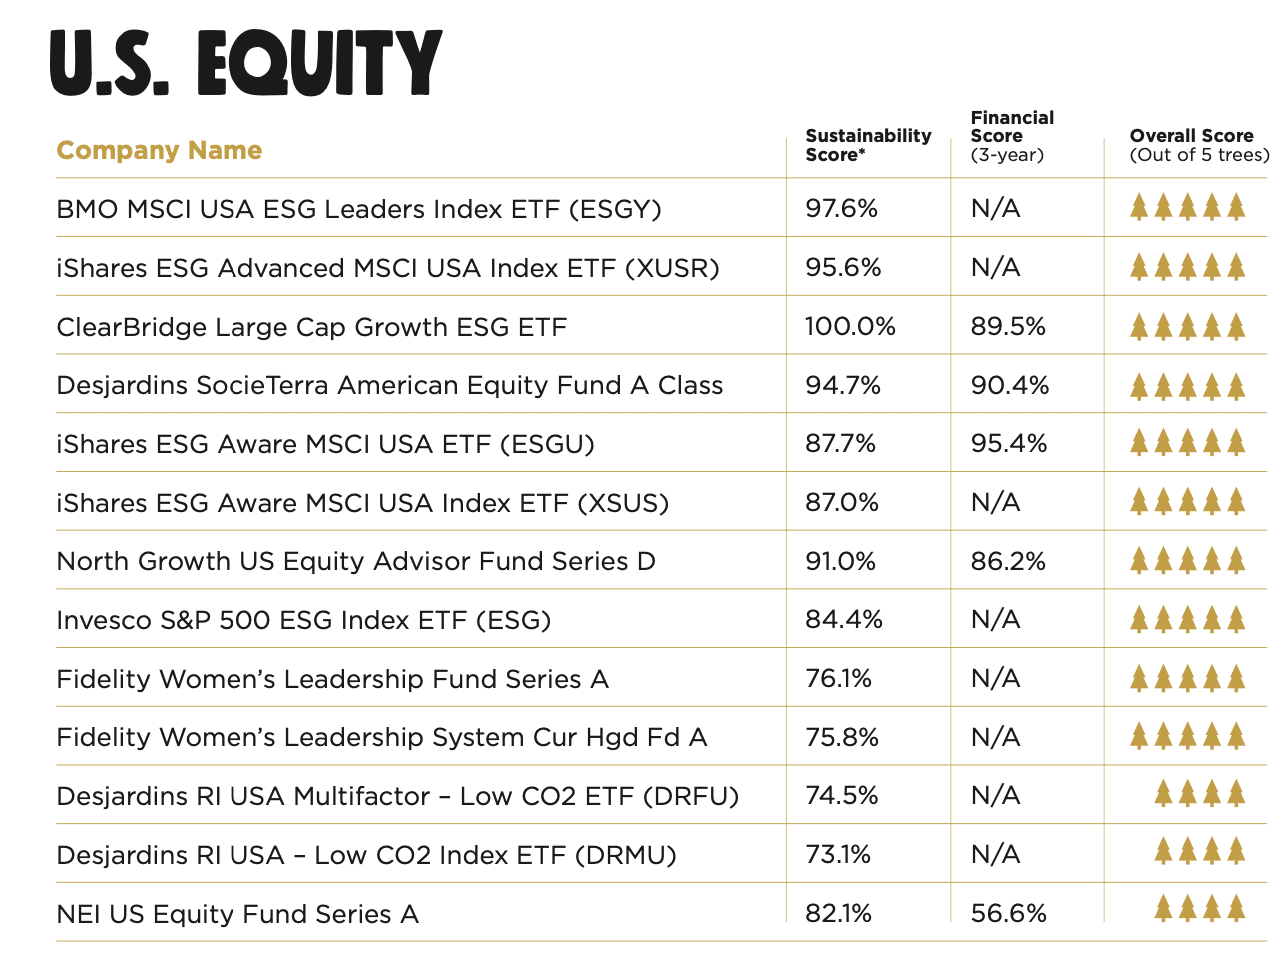Click the U.S. Equity heading

245,63
